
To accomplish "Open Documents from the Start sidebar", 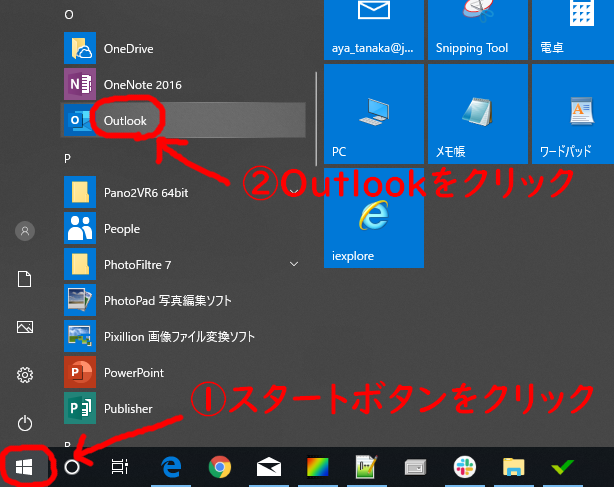I will (x=25, y=279).
